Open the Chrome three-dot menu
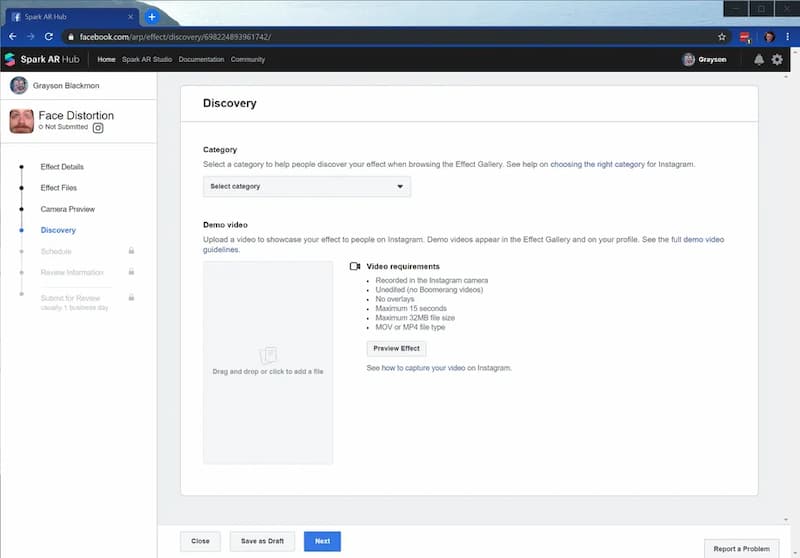Screen dimensions: 800x558 click(x=787, y=37)
